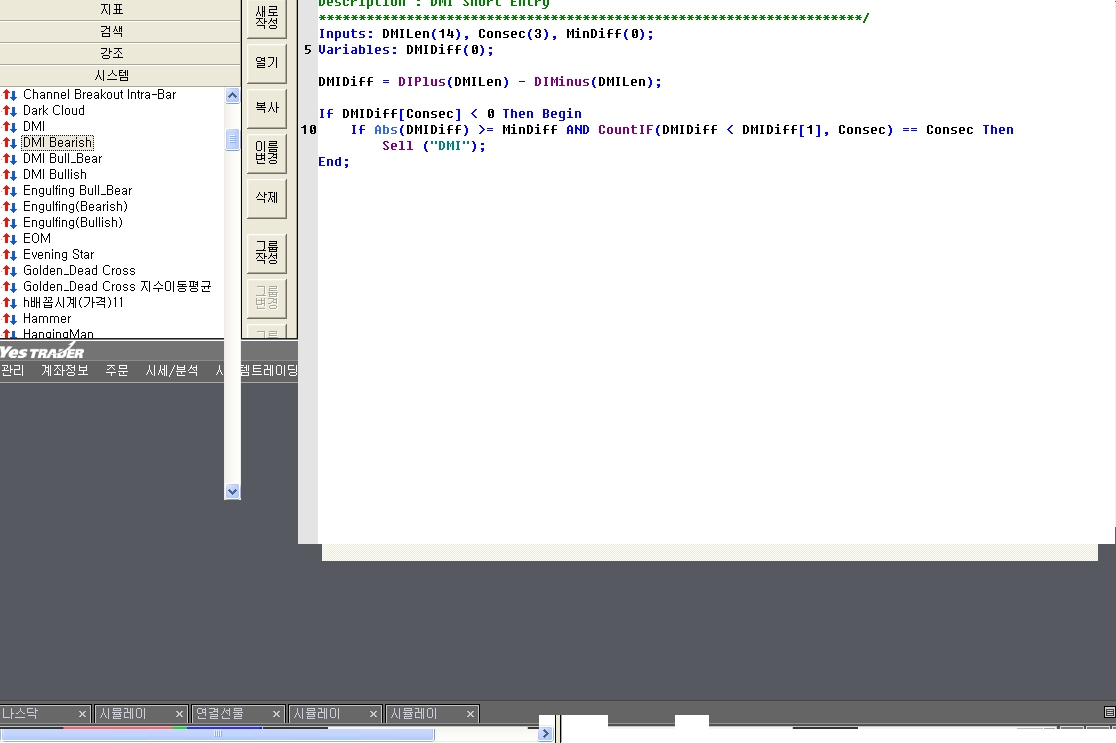Click the window list icon at bottom right
Image resolution: width=1116 pixels, height=743 pixels.
click(x=1109, y=712)
